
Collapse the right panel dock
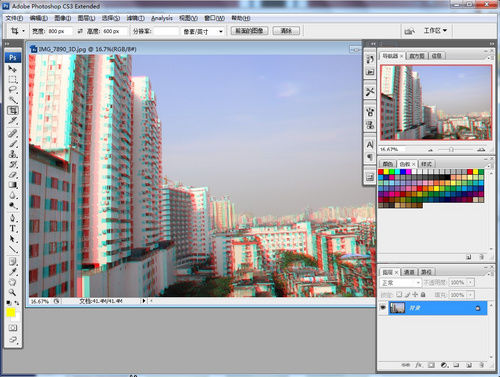(492, 44)
